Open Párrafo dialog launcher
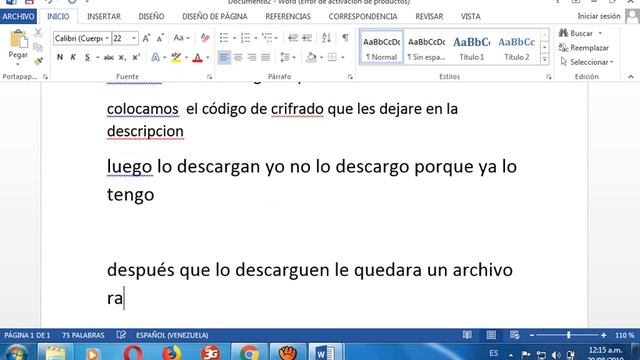Image resolution: width=640 pixels, height=360 pixels. (350, 77)
